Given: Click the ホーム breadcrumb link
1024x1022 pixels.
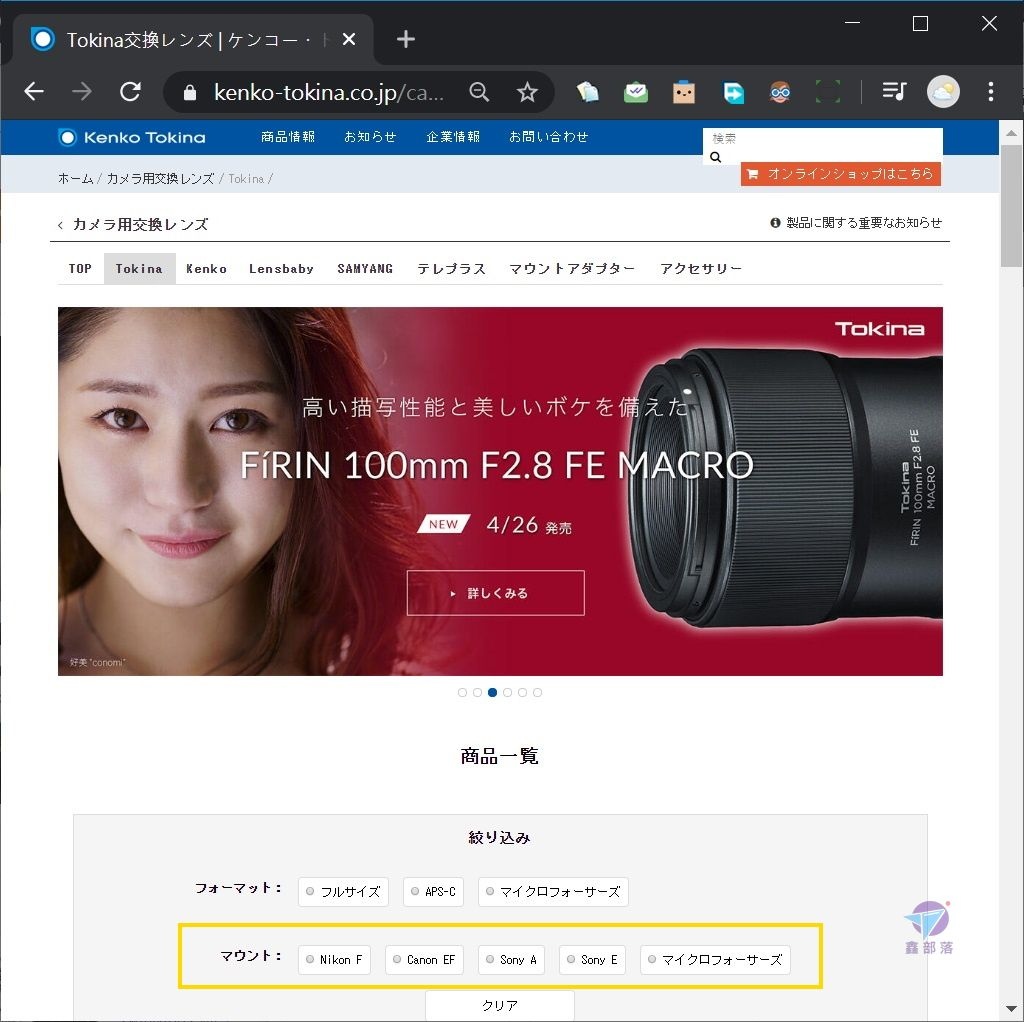Looking at the screenshot, I should (75, 178).
